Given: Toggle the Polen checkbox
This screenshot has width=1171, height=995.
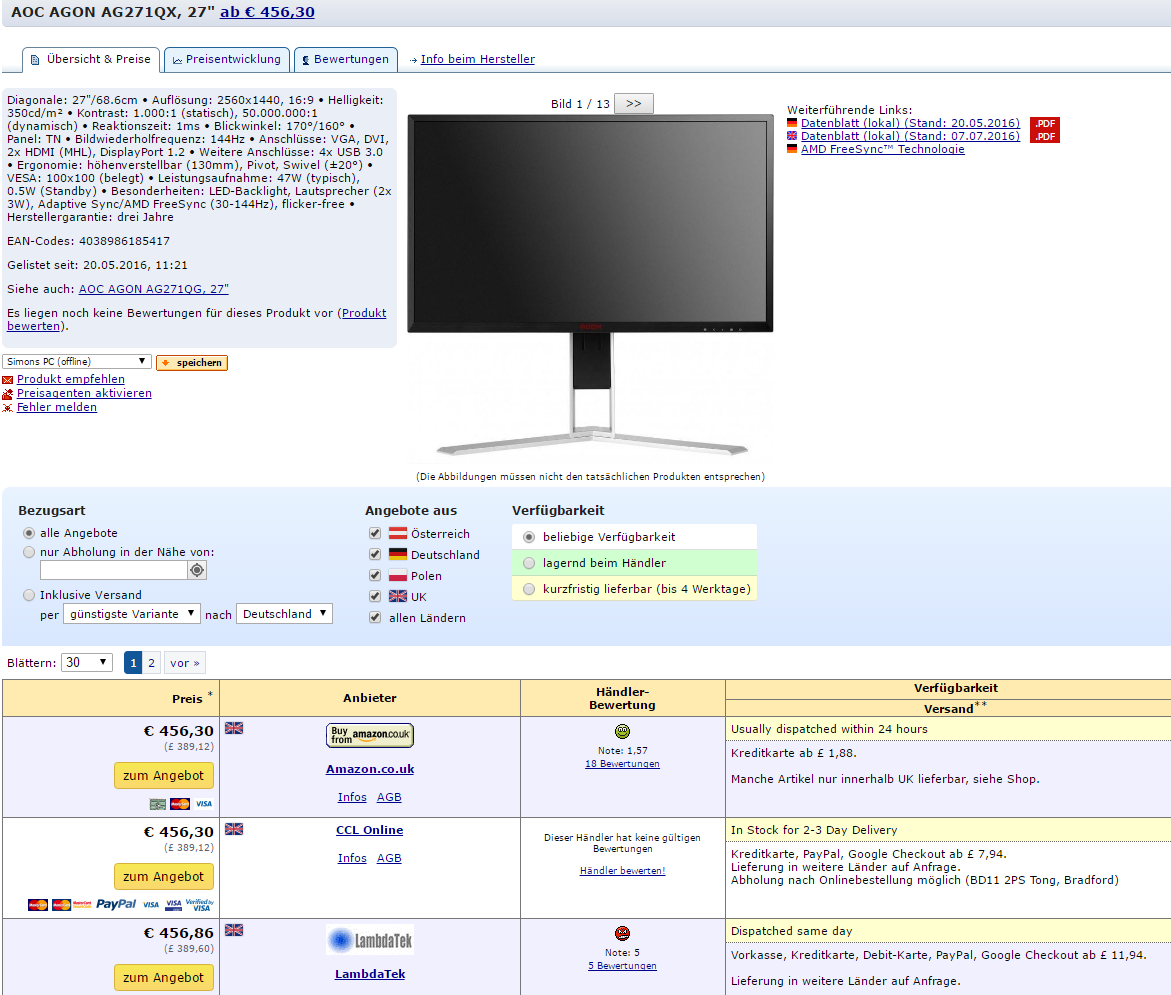Looking at the screenshot, I should coord(375,575).
